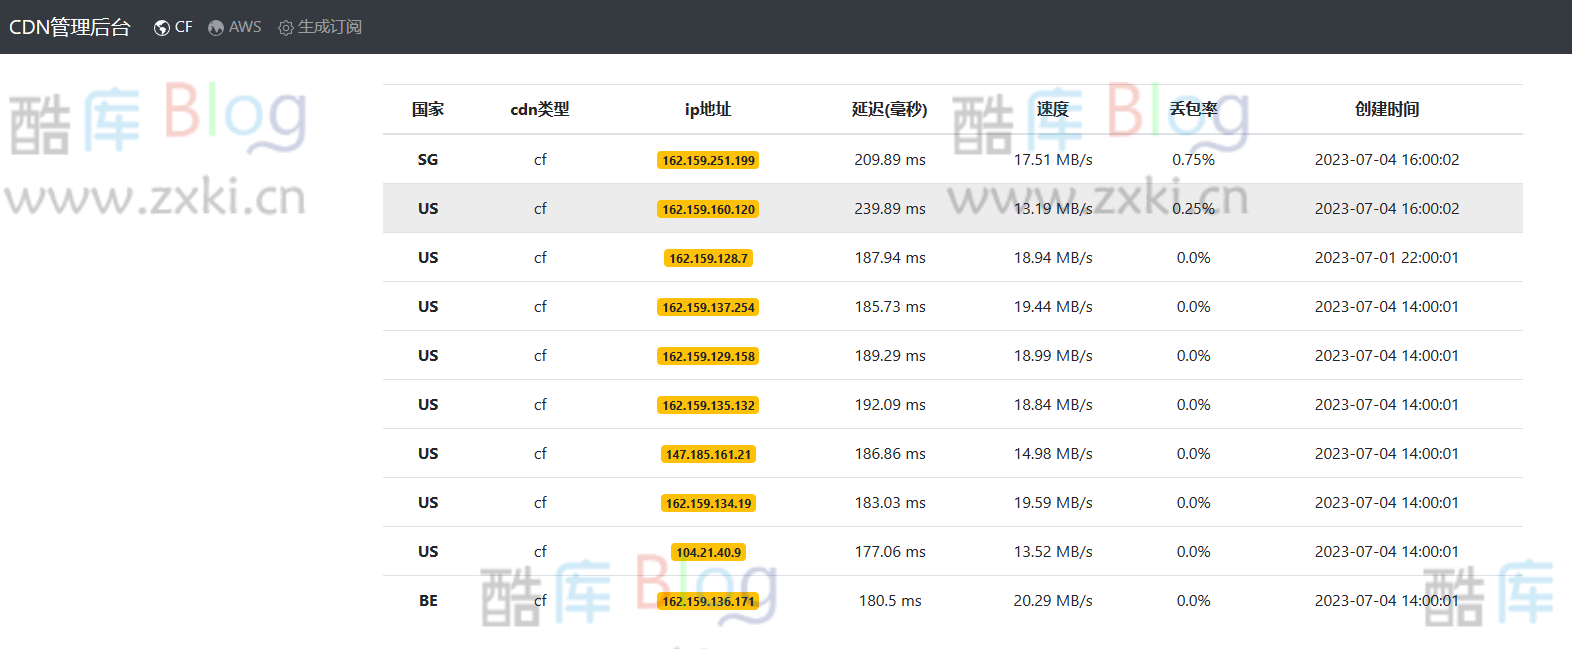
Task: Switch to the AWS menu item
Action: [235, 27]
